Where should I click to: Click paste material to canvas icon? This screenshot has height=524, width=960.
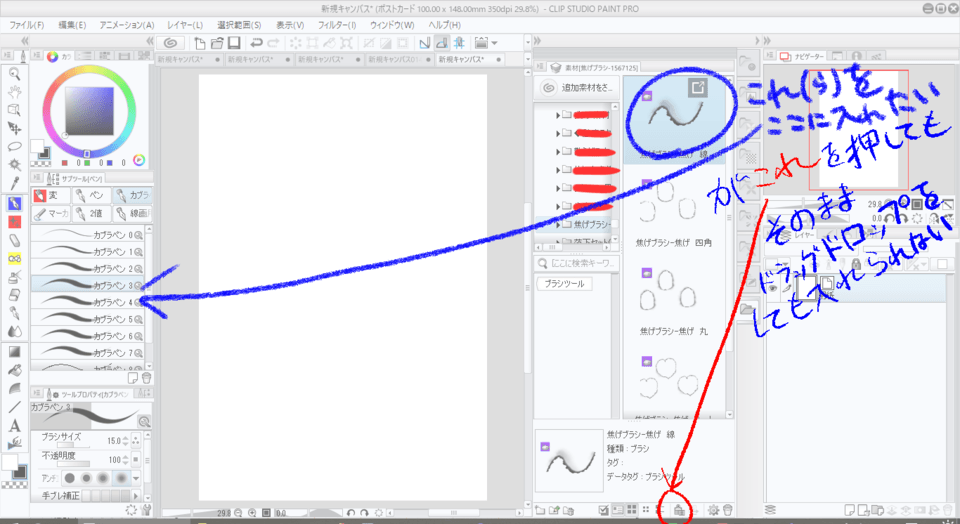[680, 509]
